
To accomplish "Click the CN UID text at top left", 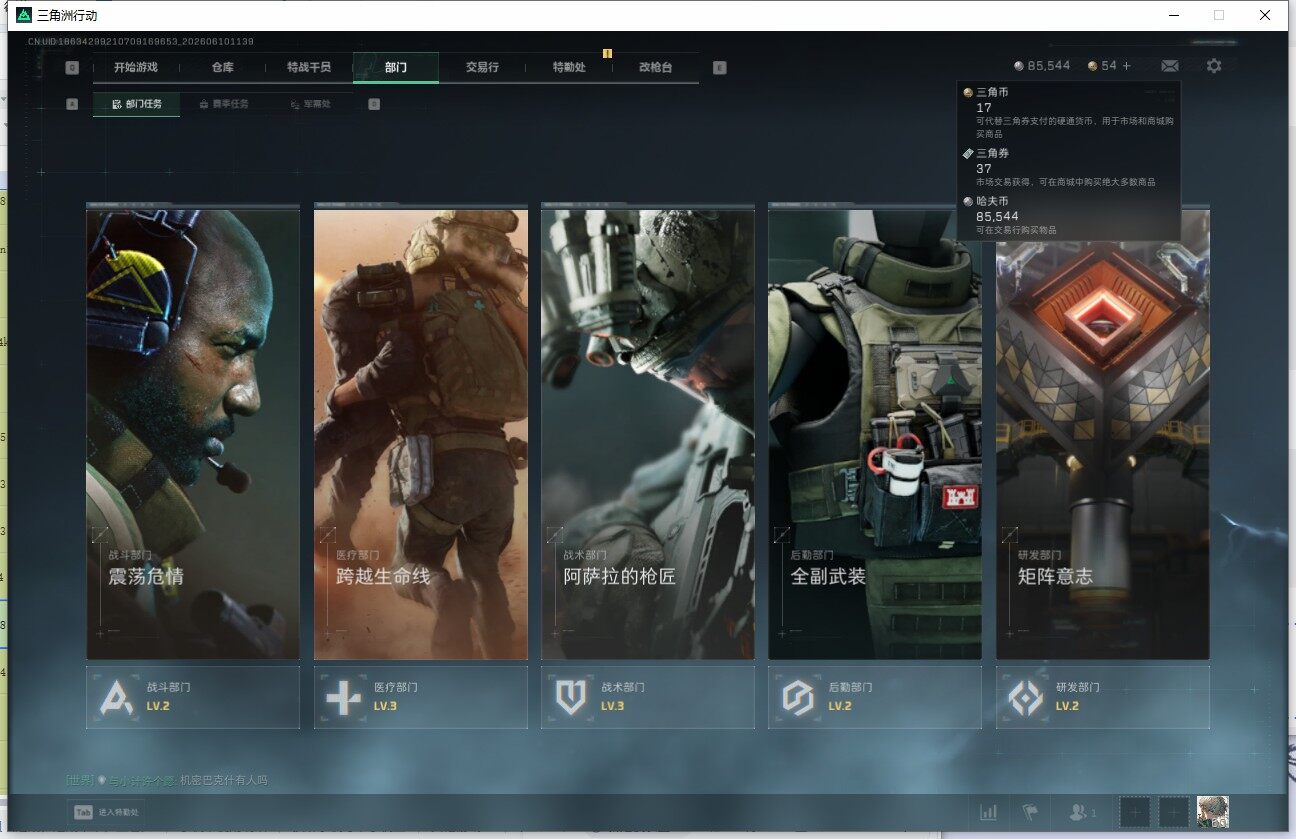I will [140, 42].
